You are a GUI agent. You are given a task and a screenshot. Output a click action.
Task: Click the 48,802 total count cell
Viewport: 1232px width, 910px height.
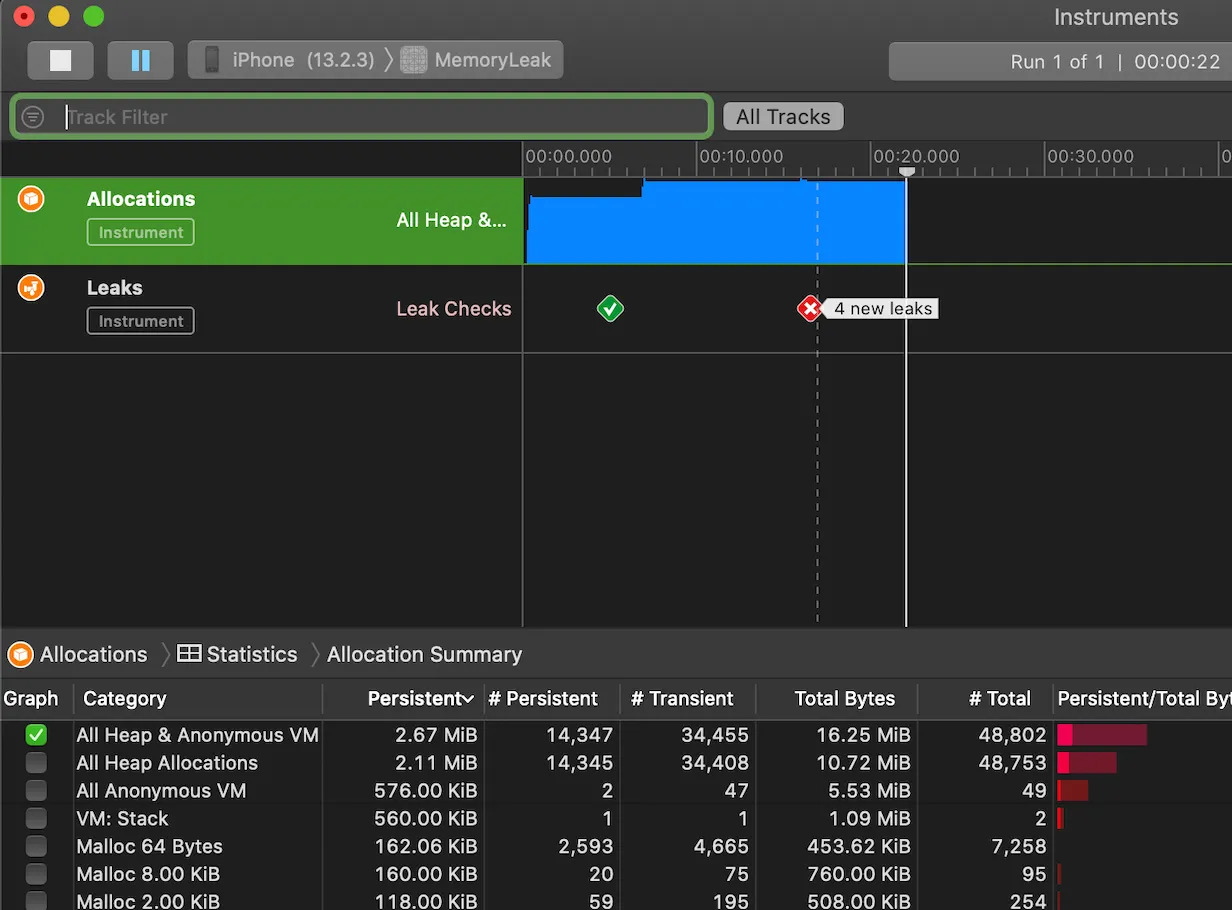1012,735
